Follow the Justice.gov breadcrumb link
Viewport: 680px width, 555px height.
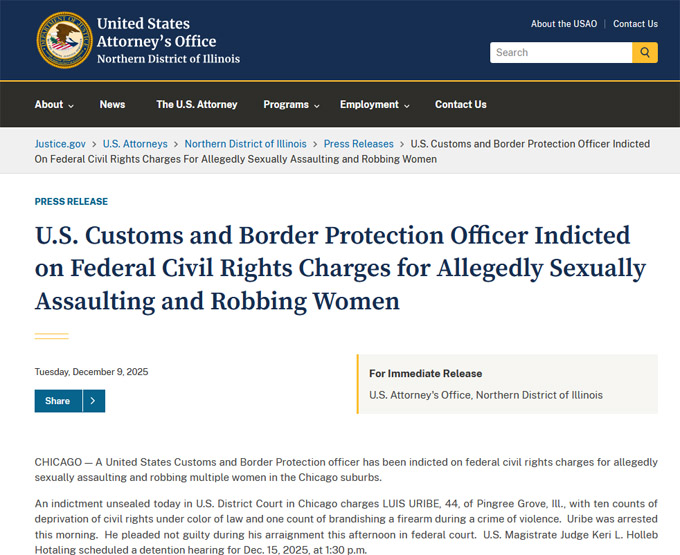60,144
